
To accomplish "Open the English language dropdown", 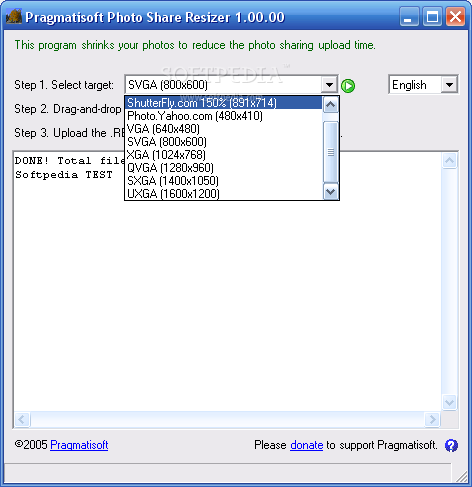I will click(423, 85).
